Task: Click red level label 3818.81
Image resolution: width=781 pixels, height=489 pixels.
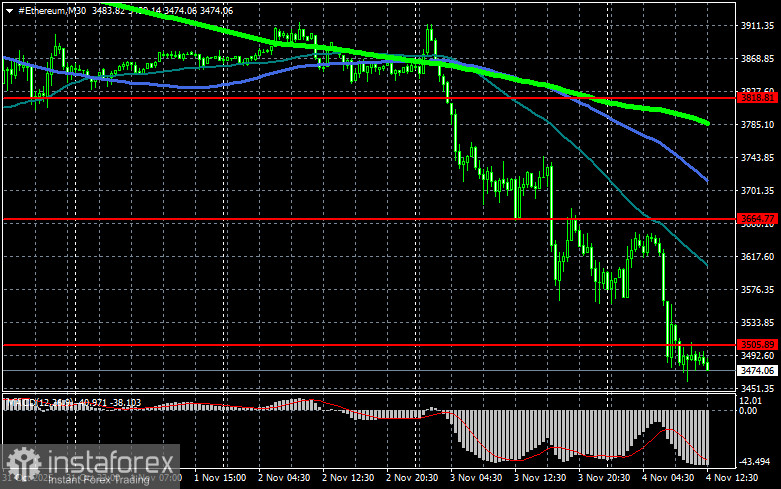Action: pos(758,98)
